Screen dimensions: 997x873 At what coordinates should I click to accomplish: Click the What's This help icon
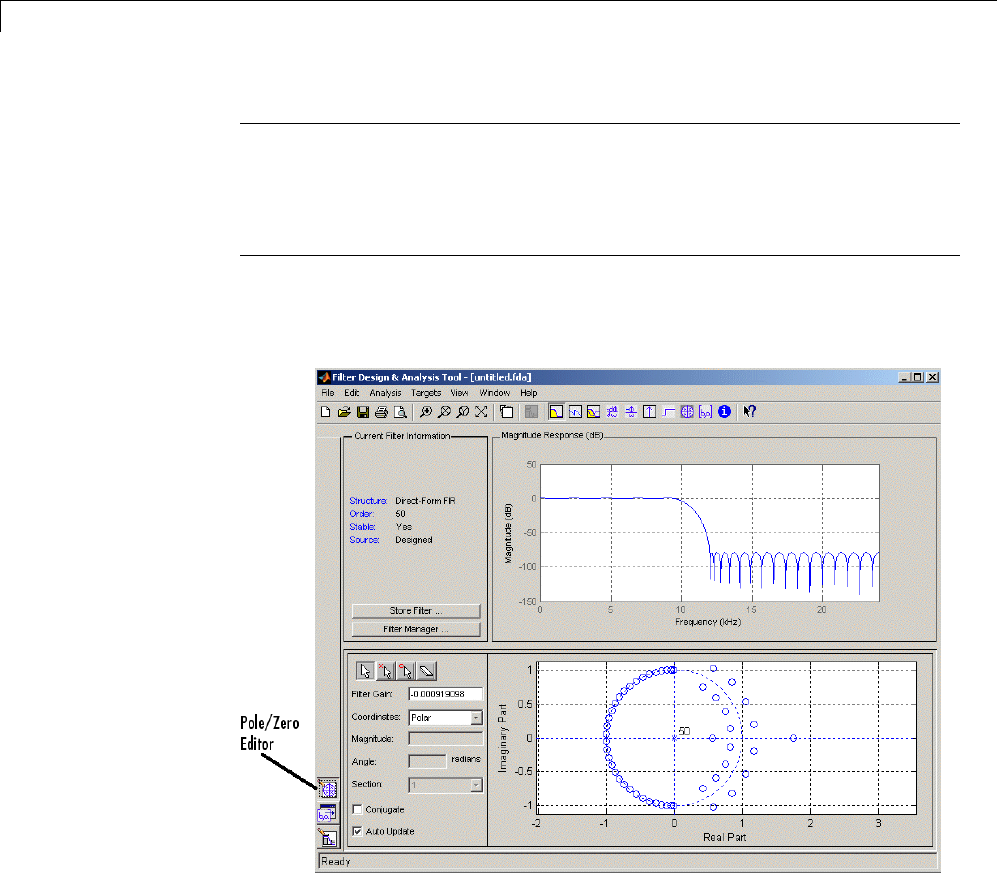pos(750,412)
